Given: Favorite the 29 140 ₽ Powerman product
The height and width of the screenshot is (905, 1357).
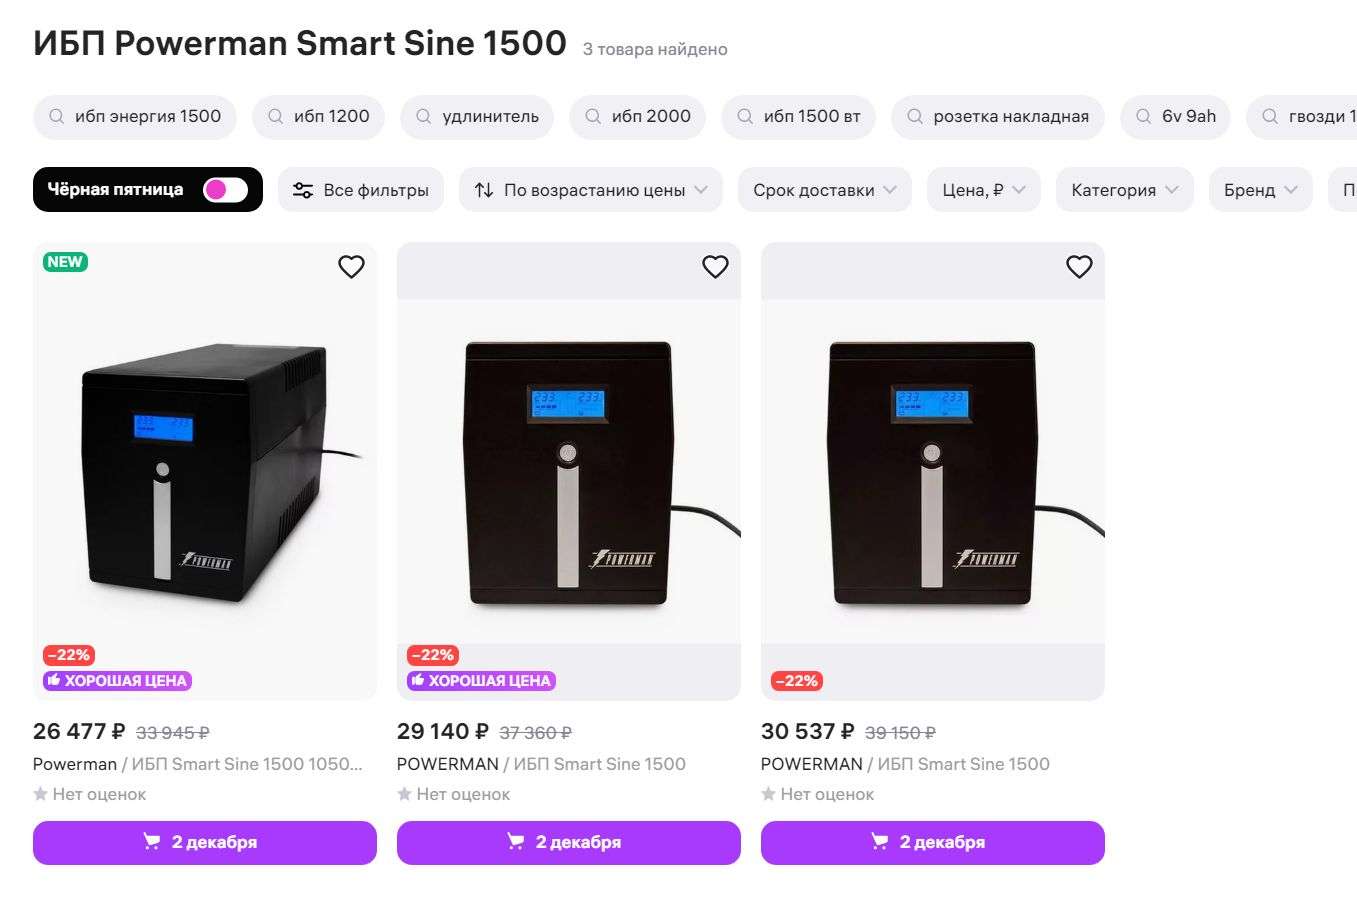Looking at the screenshot, I should point(715,267).
